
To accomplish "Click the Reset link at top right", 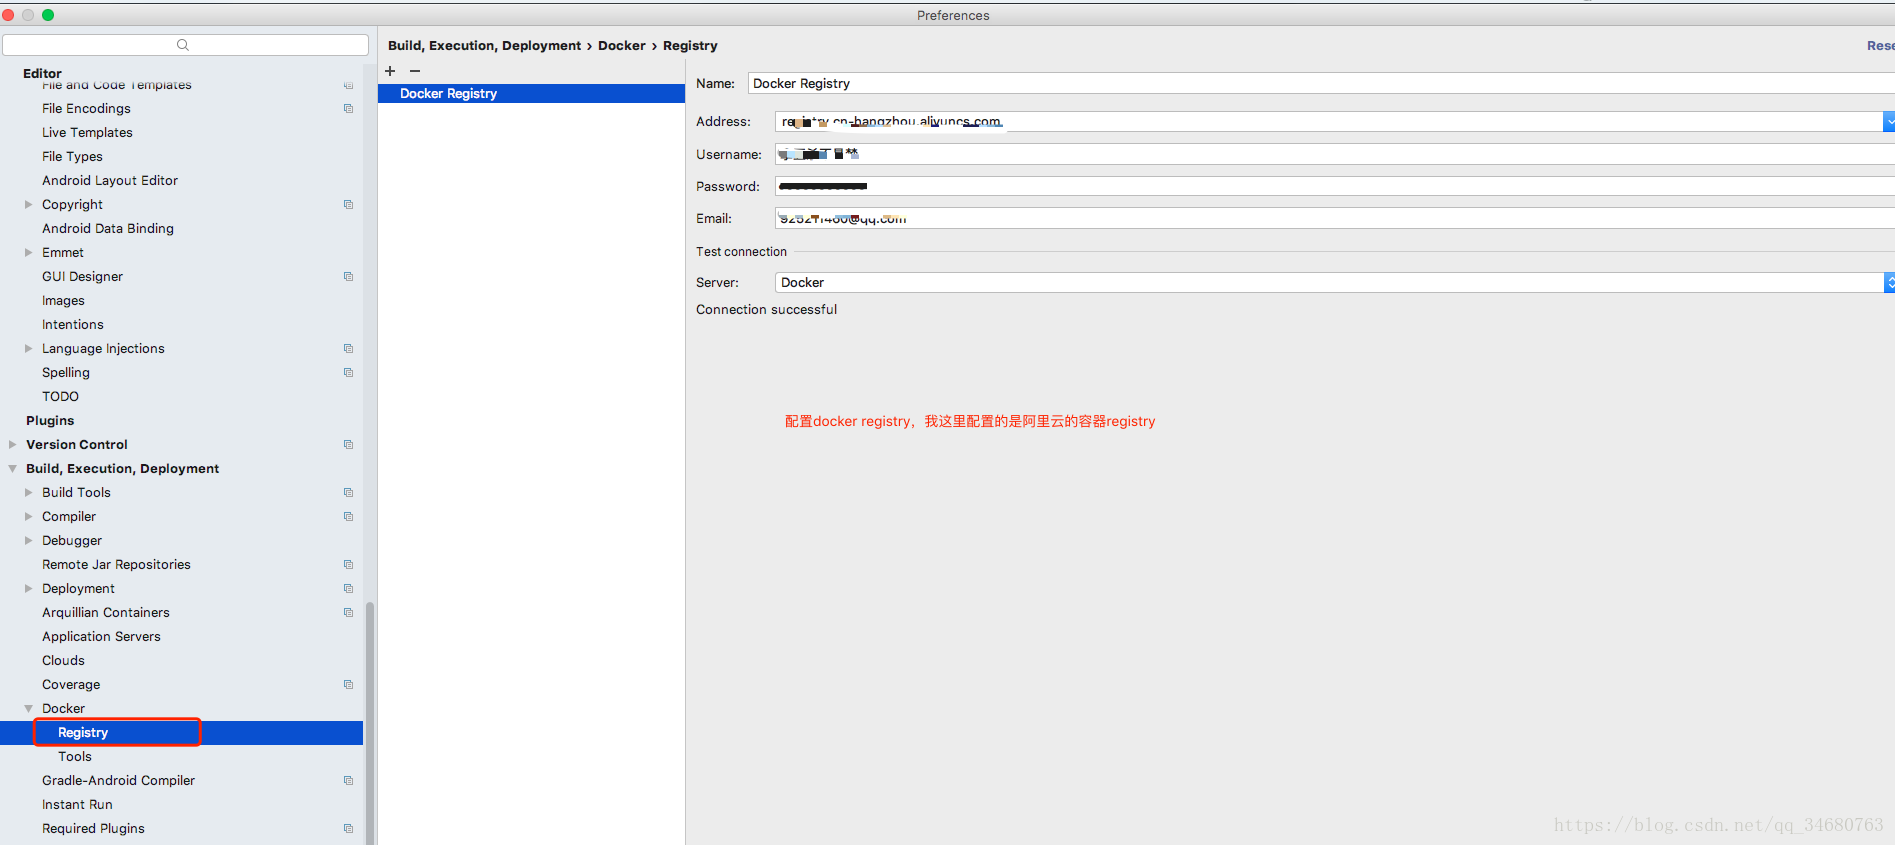I will pos(1880,45).
